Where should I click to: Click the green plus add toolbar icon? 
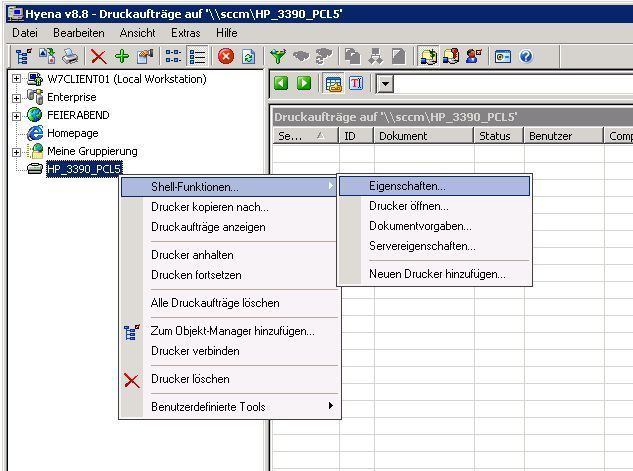pyautogui.click(x=122, y=57)
